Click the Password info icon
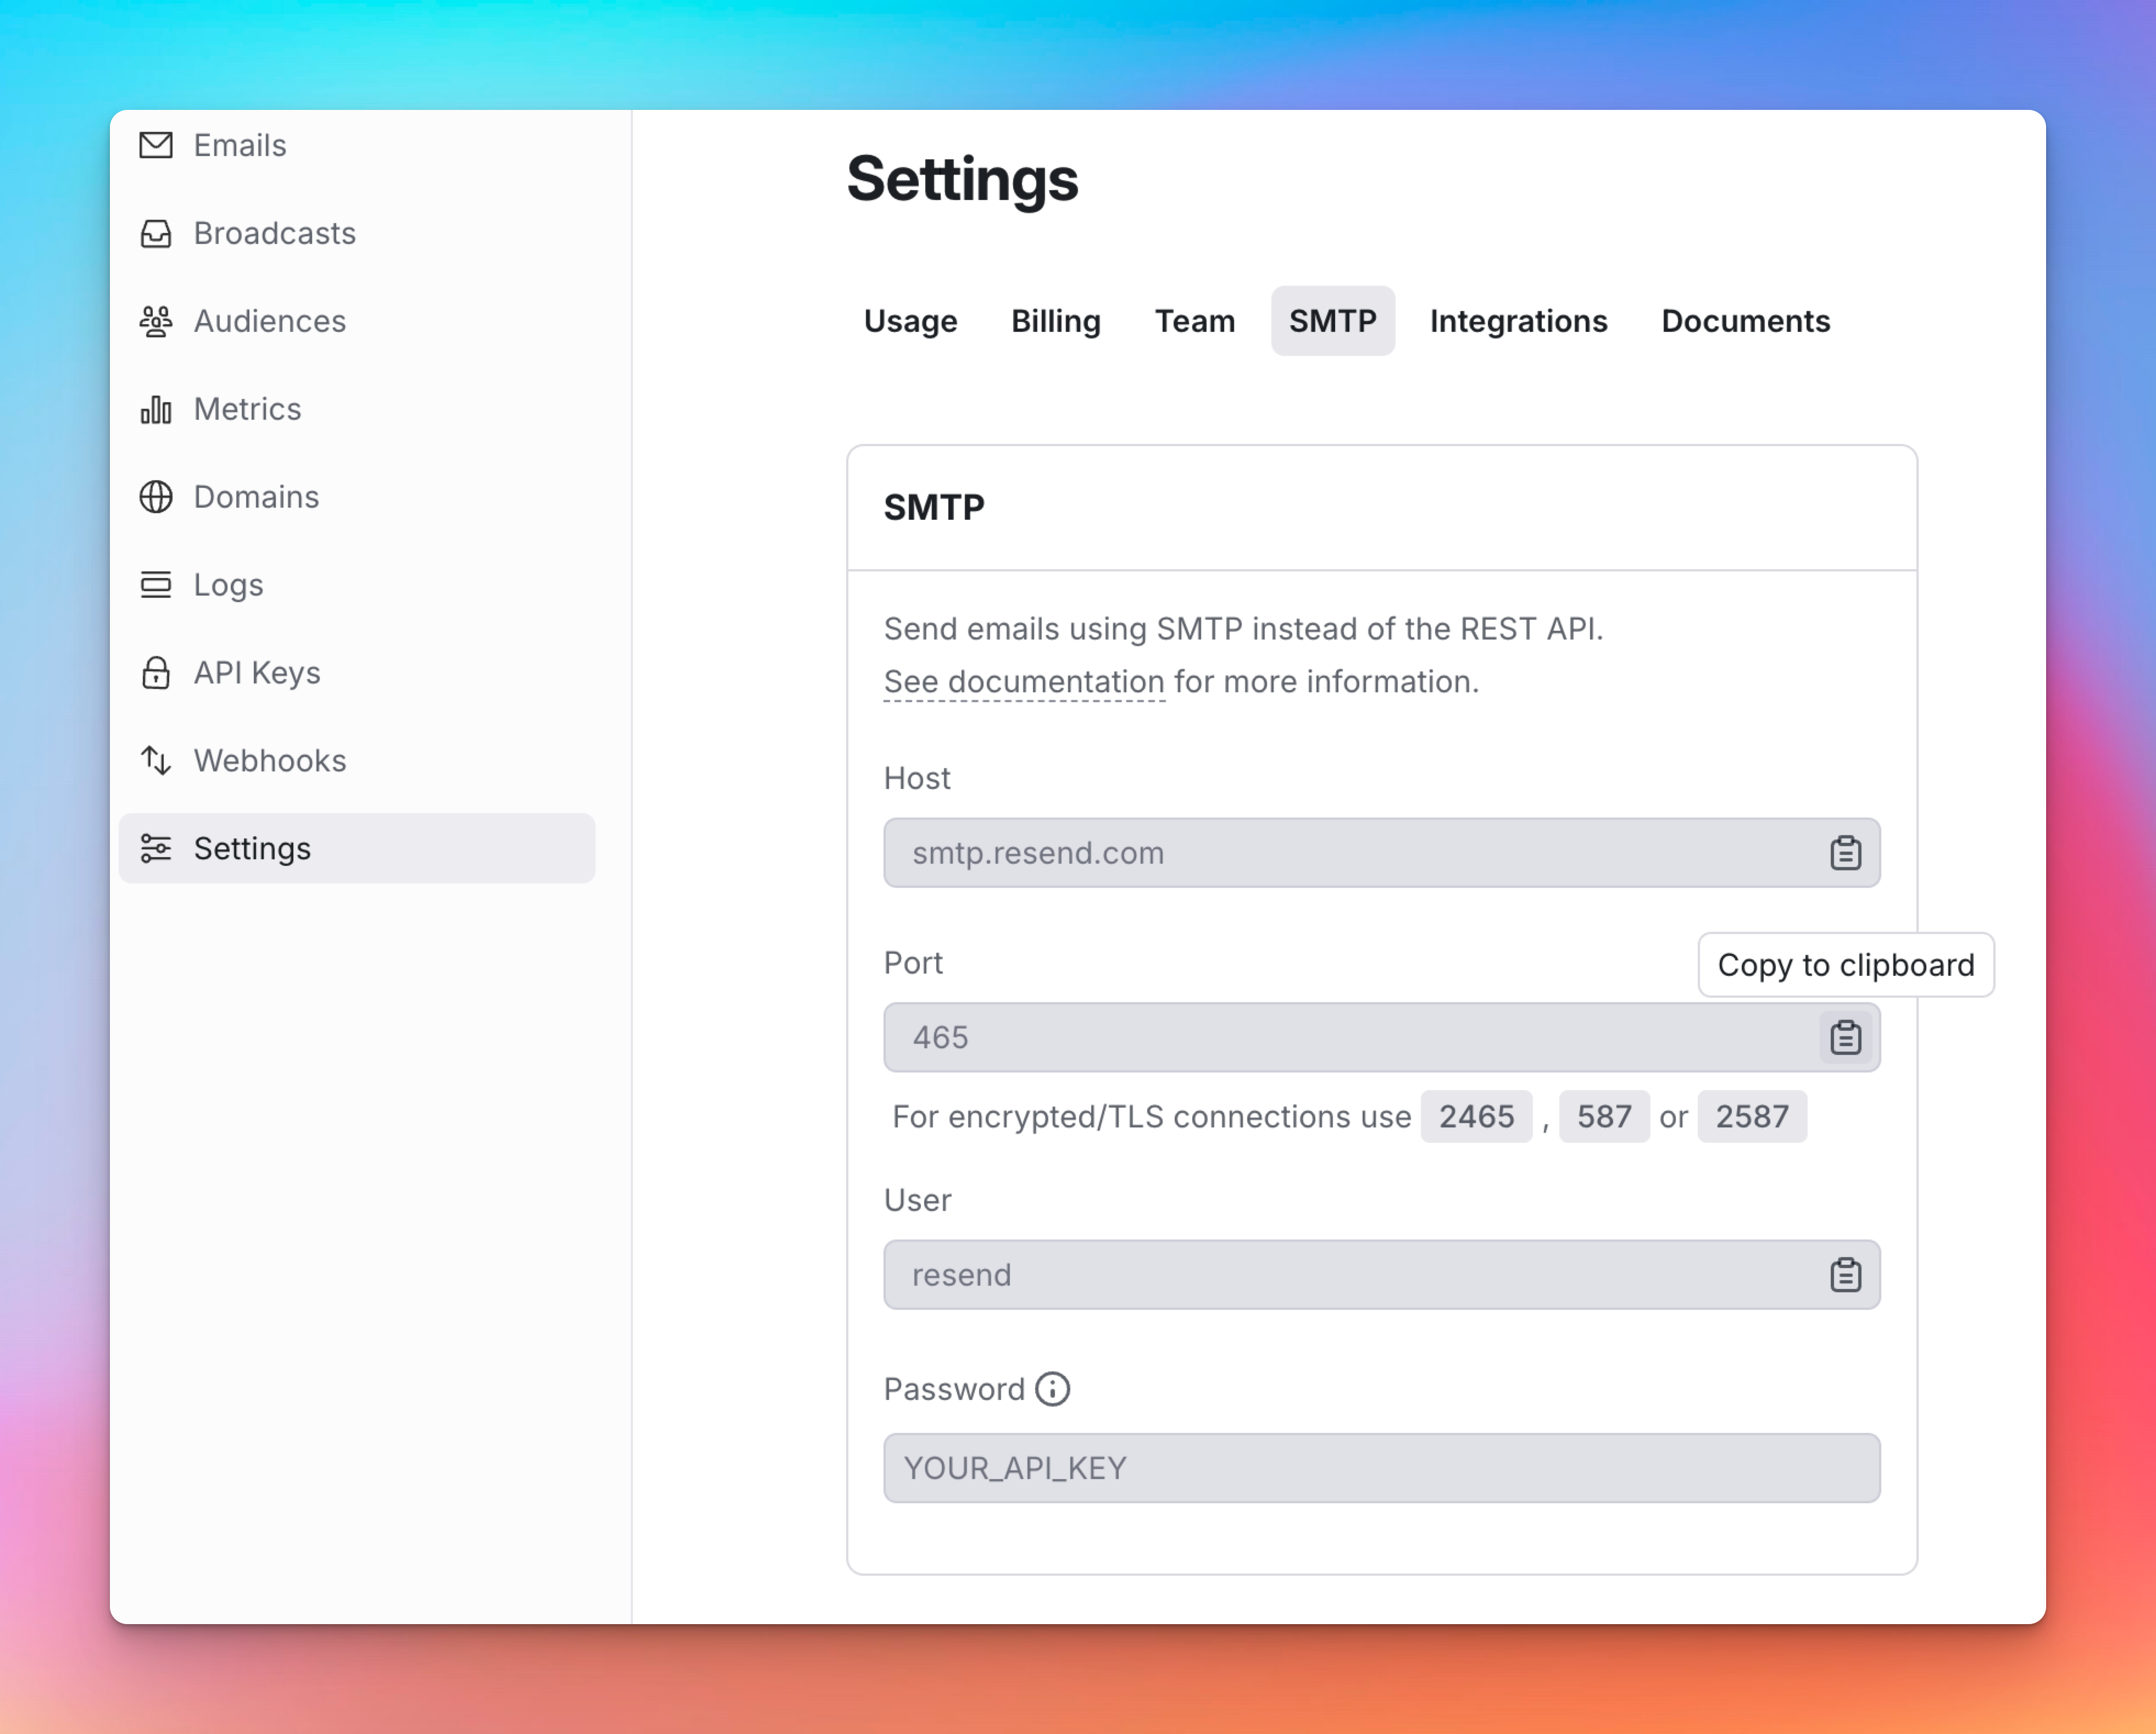The width and height of the screenshot is (2156, 1734). click(1052, 1389)
